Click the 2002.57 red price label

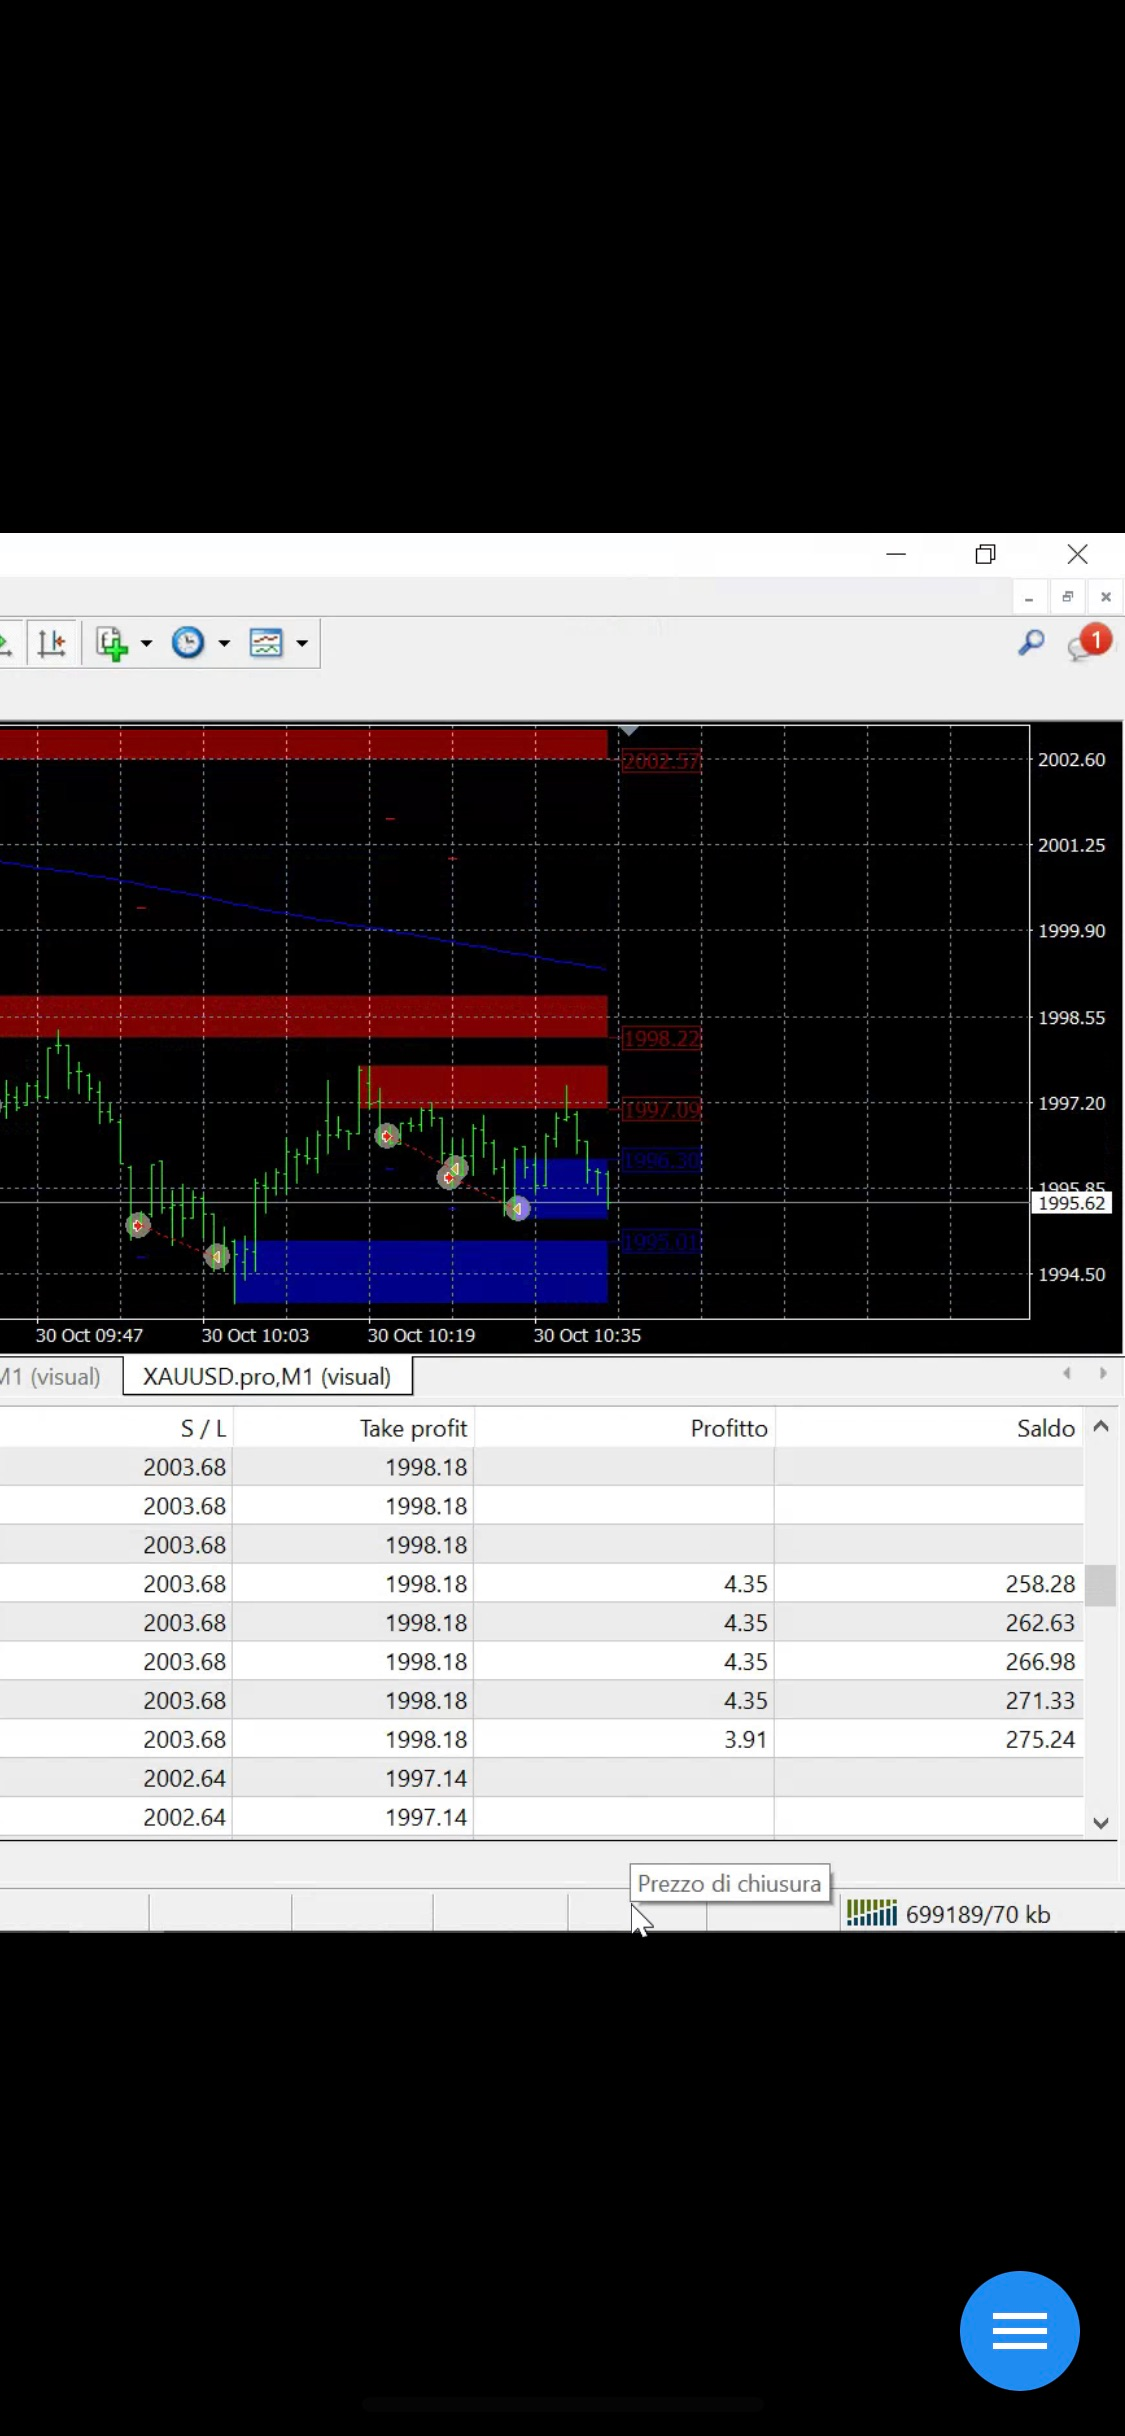coord(661,761)
